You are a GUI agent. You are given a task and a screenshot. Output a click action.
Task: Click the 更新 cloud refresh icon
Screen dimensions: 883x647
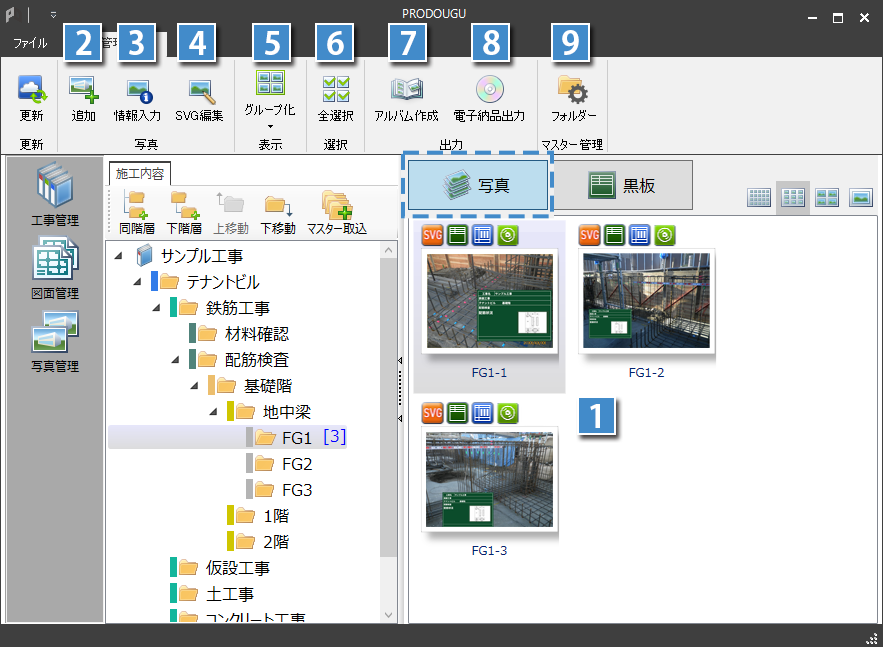pyautogui.click(x=32, y=90)
